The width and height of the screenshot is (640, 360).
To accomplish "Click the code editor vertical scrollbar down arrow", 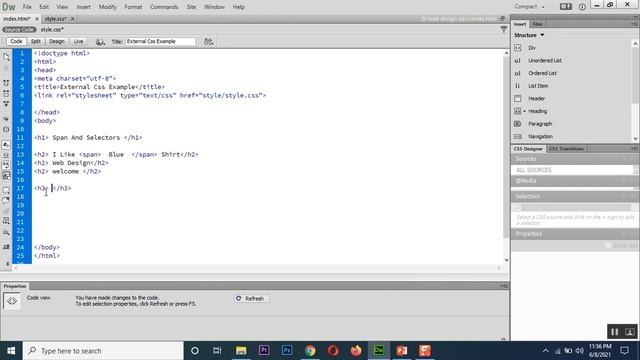I will tap(506, 260).
